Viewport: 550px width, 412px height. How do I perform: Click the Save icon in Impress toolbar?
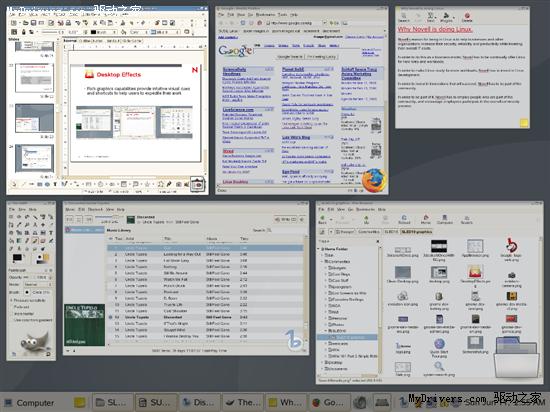pos(33,23)
